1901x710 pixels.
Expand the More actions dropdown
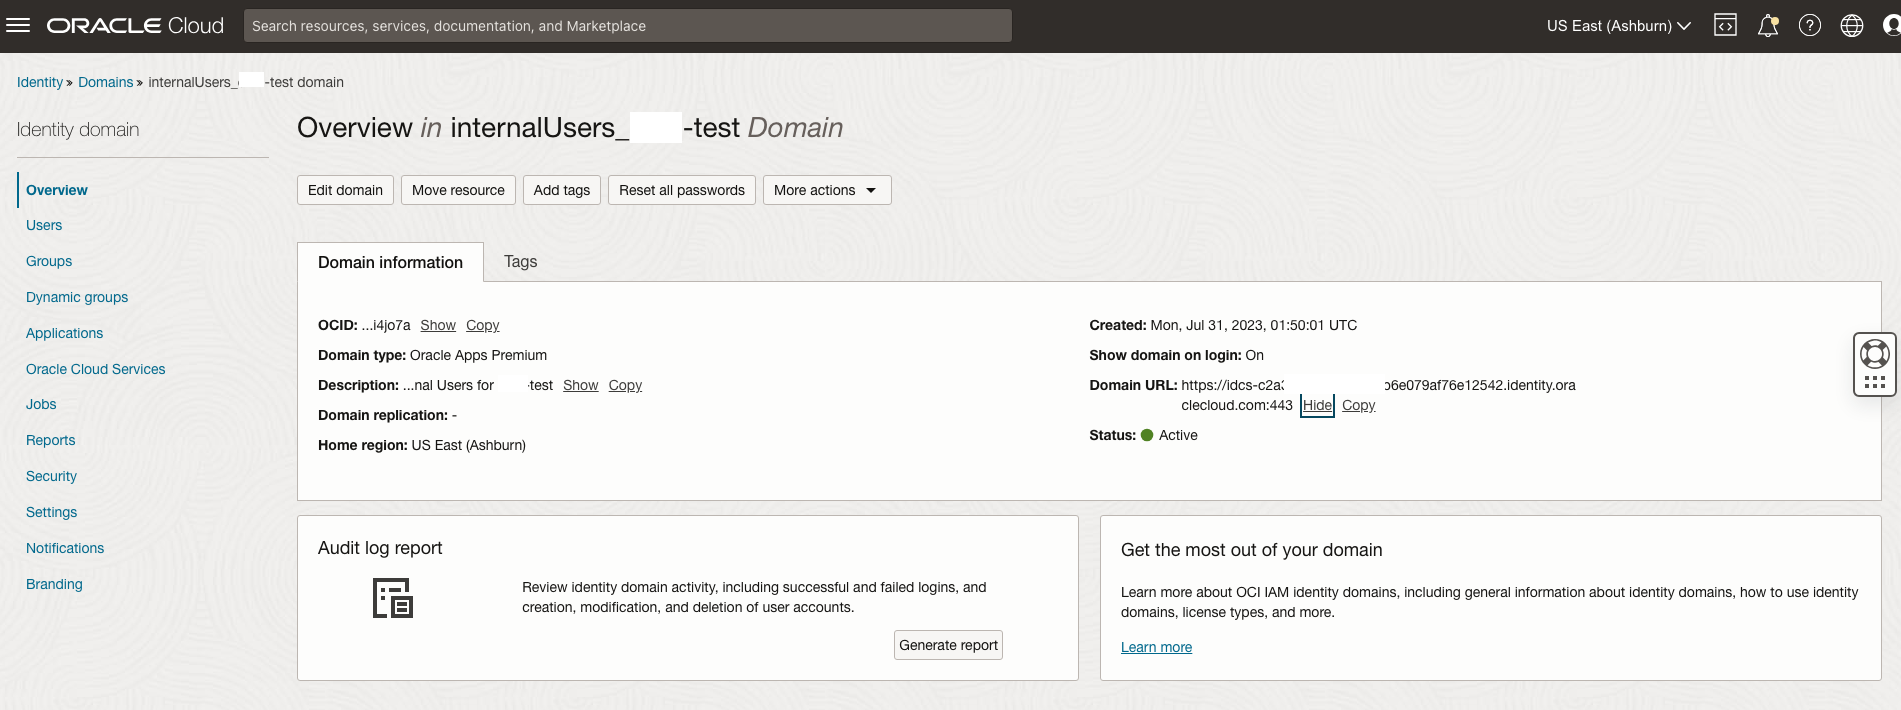[827, 190]
